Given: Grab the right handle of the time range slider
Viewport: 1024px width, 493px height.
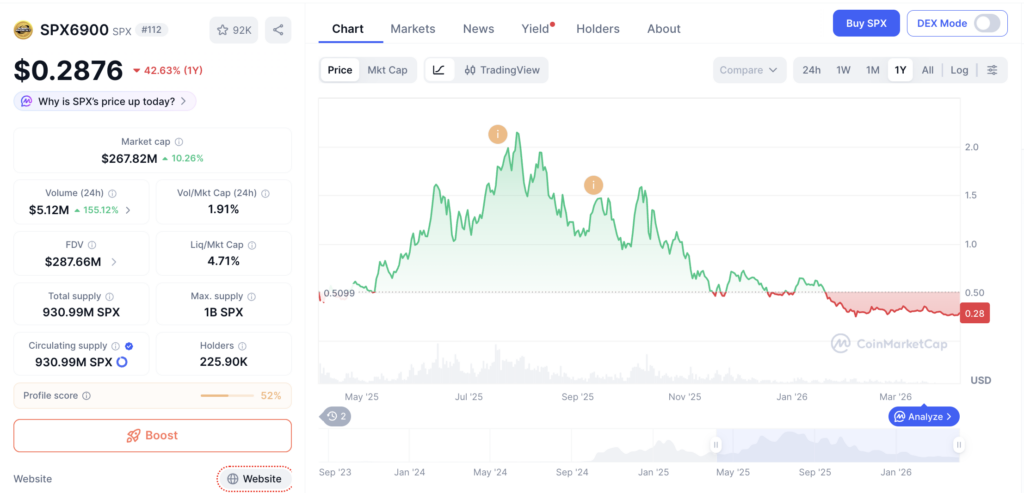Looking at the screenshot, I should click(959, 445).
